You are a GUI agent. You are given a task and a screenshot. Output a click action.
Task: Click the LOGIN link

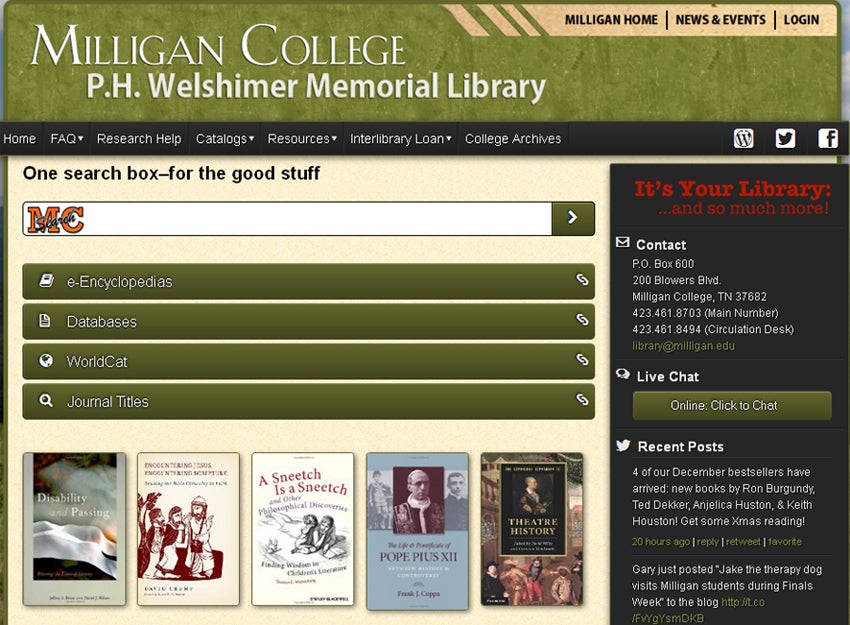coord(801,19)
